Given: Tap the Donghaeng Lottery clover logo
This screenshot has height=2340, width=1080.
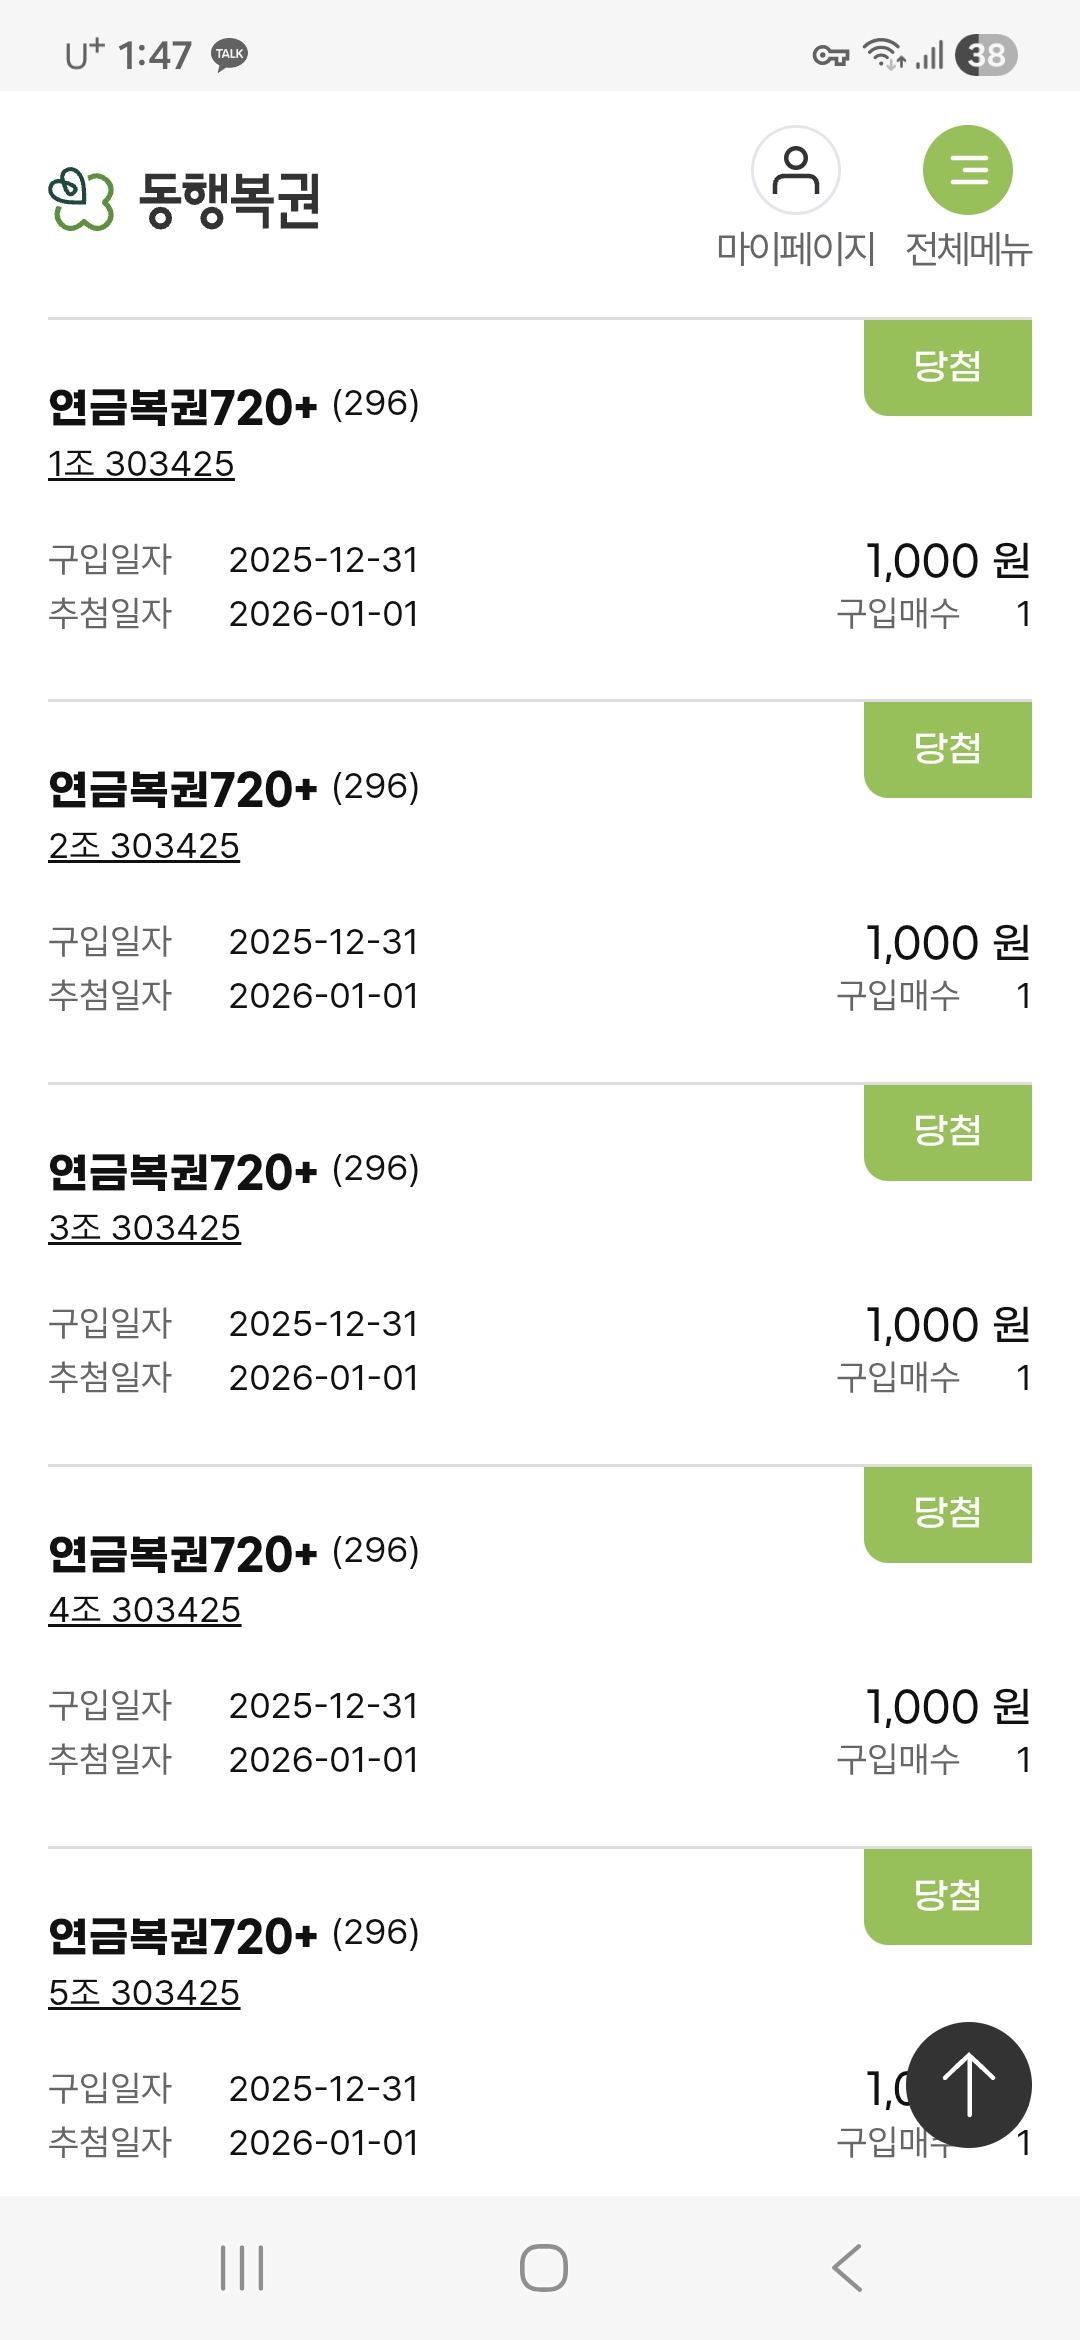Looking at the screenshot, I should click(81, 199).
